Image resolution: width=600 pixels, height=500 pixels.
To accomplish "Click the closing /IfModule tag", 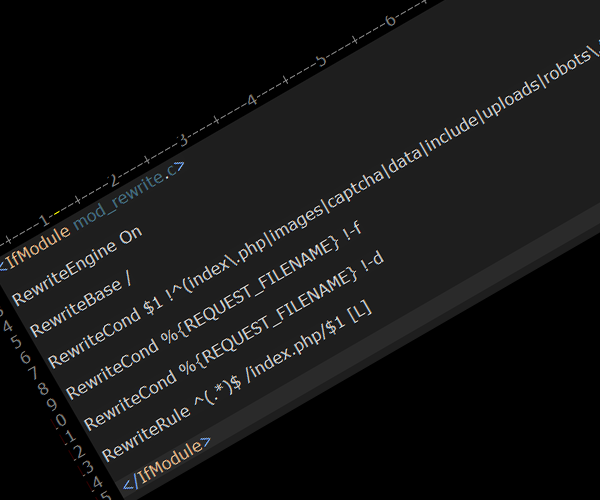I will coord(167,464).
